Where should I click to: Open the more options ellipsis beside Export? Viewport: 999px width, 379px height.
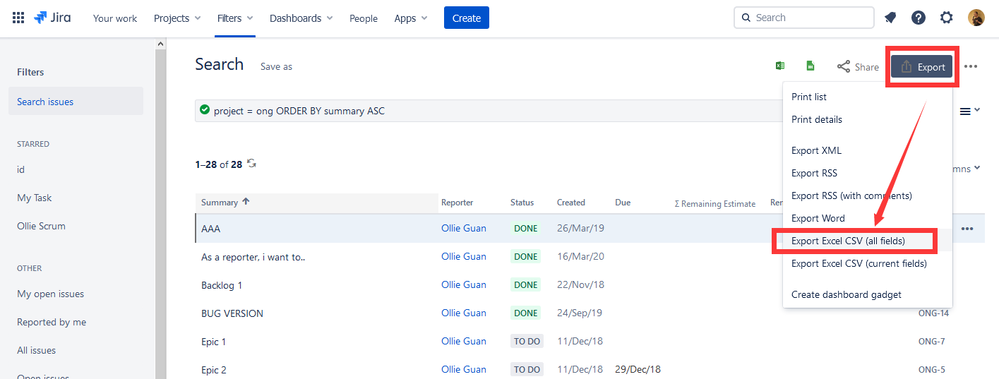pyautogui.click(x=970, y=66)
